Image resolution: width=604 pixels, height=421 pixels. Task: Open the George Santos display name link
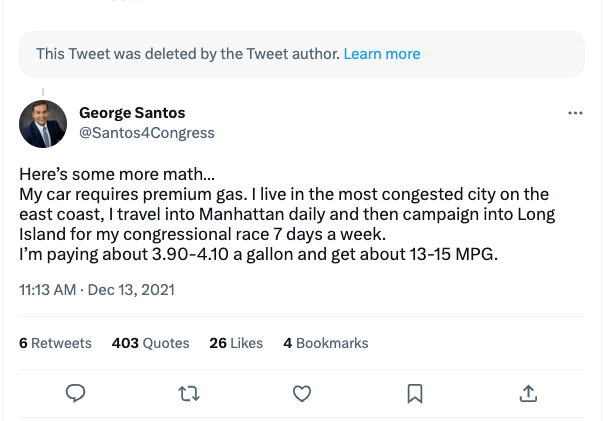(x=132, y=113)
